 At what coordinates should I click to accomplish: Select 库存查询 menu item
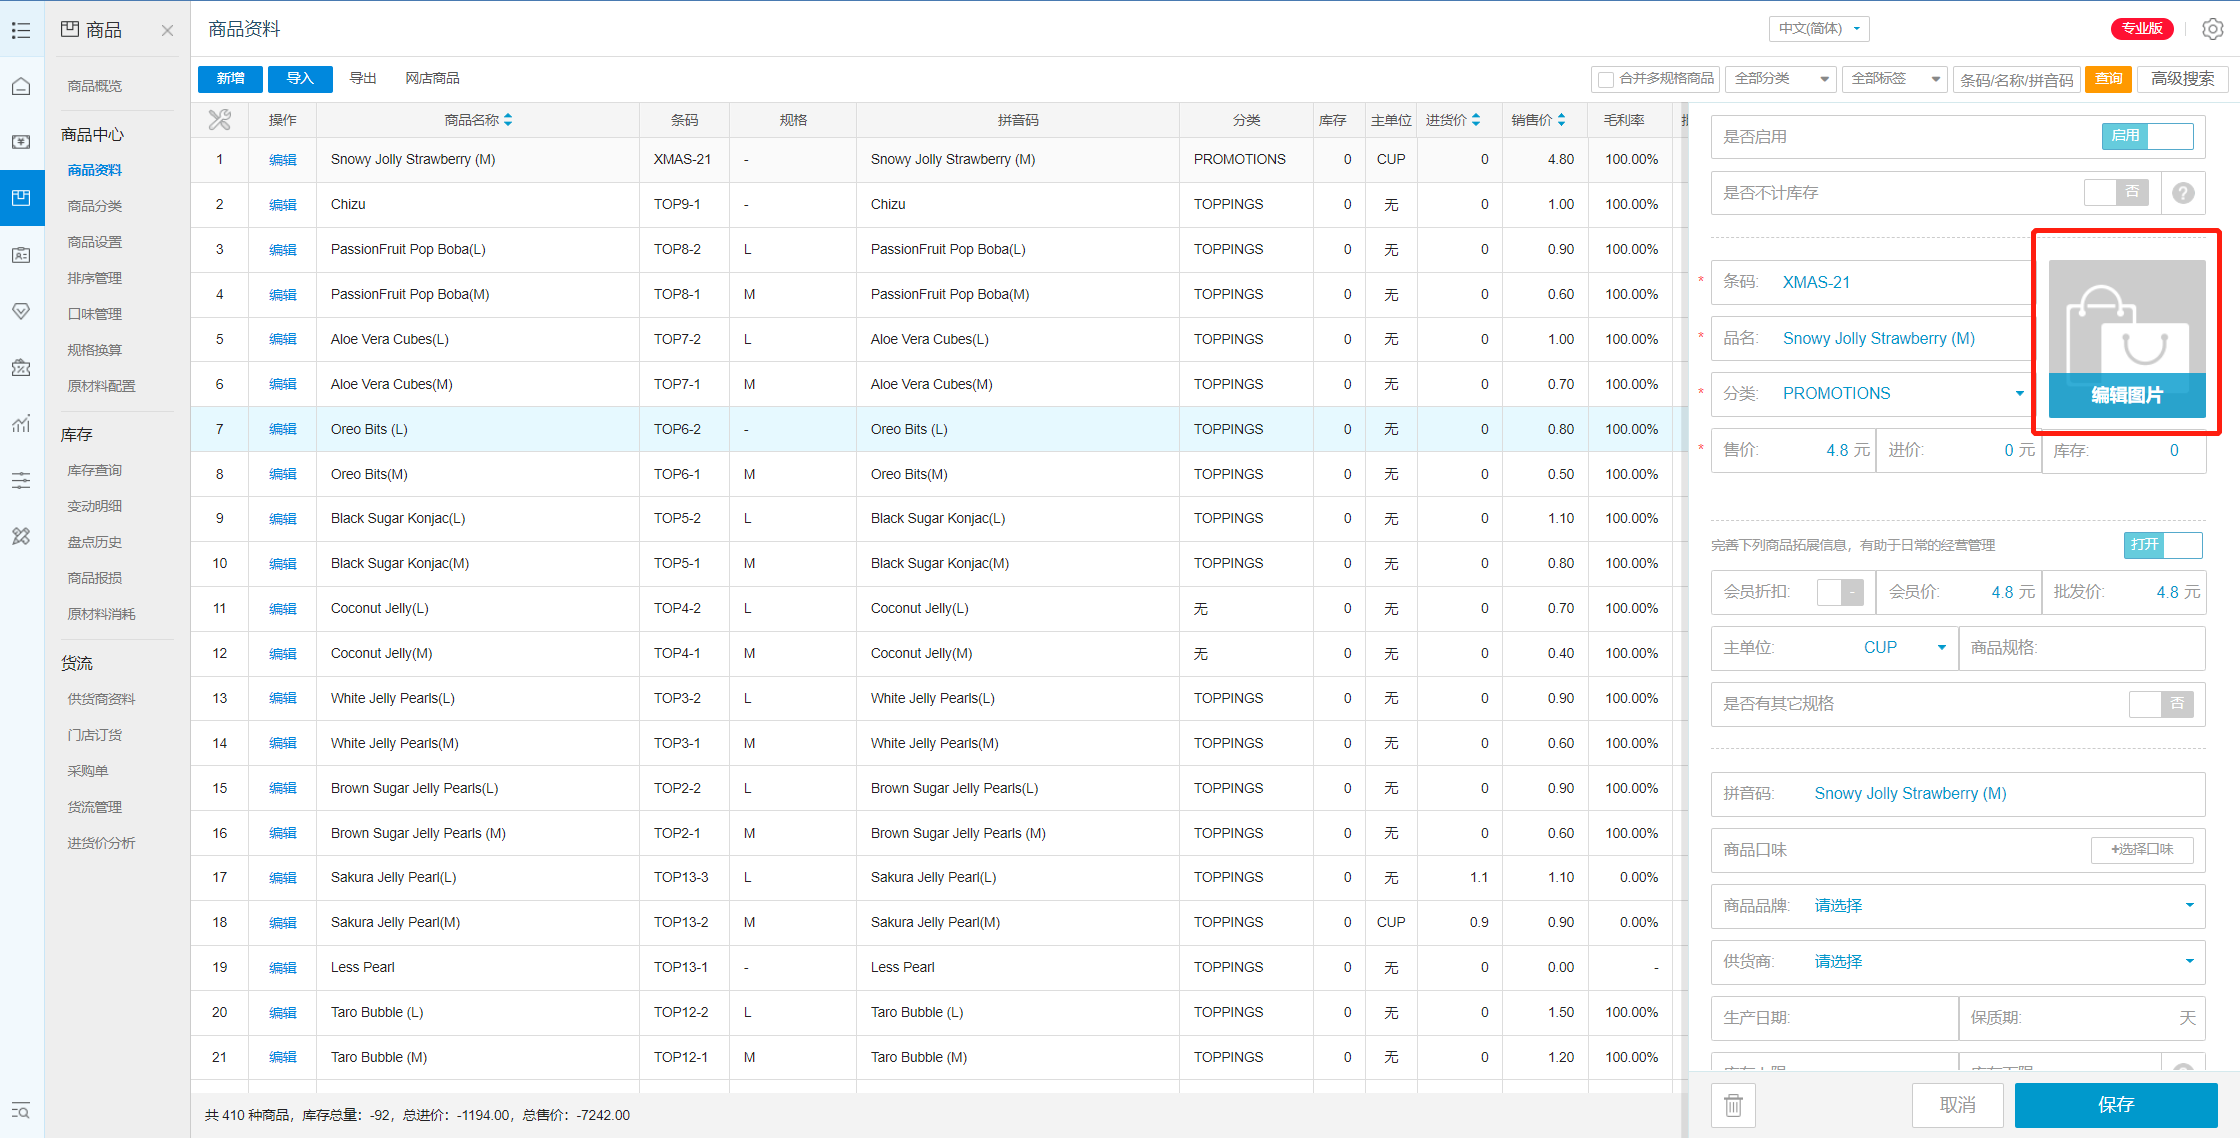point(95,471)
